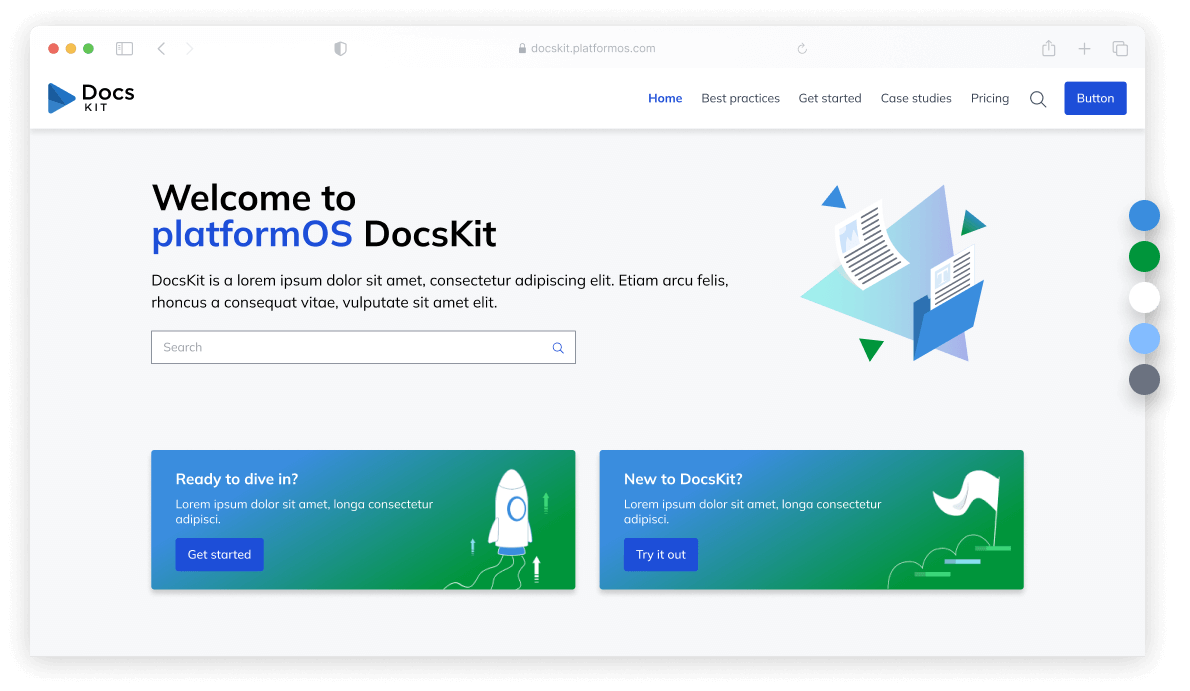This screenshot has height=691, width=1190.
Task: Open the search icon in navigation bar
Action: [1038, 99]
